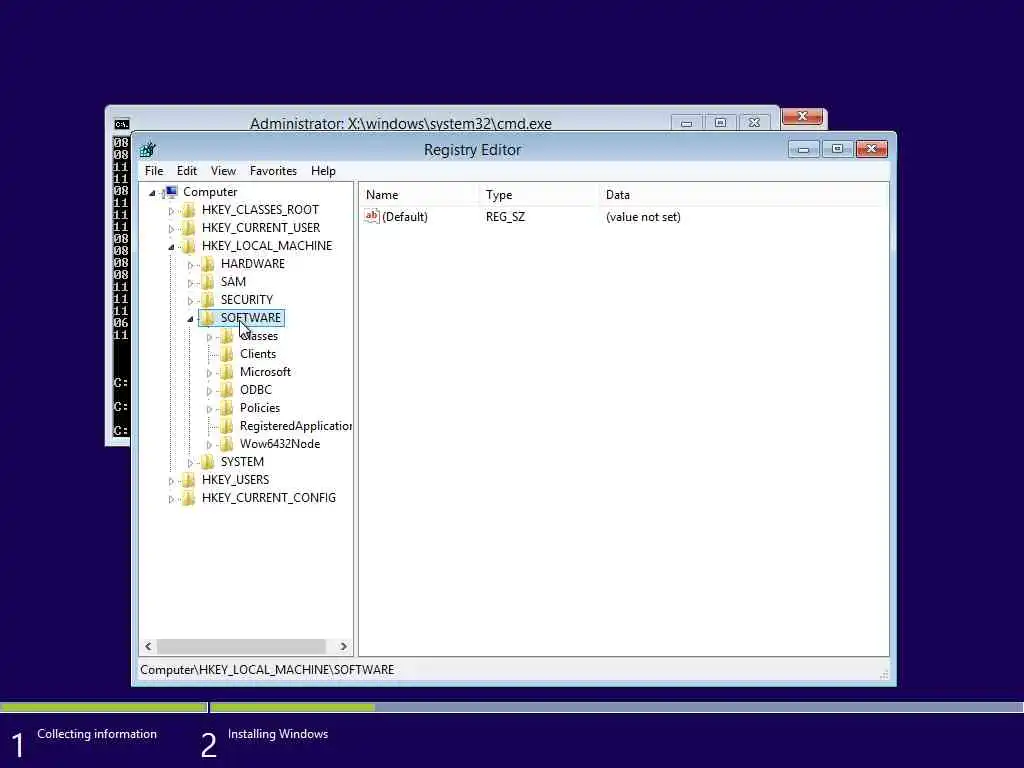Click the HKEY_CLASSES_ROOT folder icon
1024x768 pixels.
click(189, 210)
